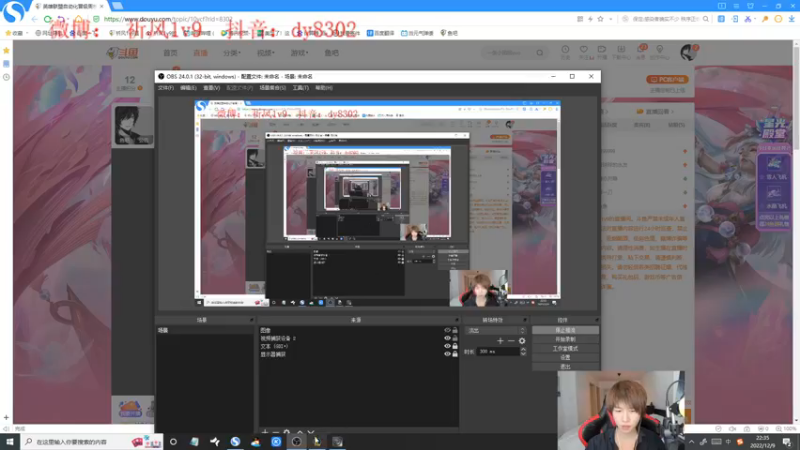Expand Douyu 游戏 navigation dropdown

299,53
